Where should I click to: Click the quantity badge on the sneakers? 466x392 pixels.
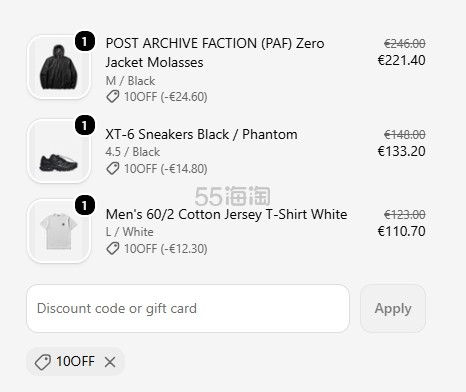point(85,125)
